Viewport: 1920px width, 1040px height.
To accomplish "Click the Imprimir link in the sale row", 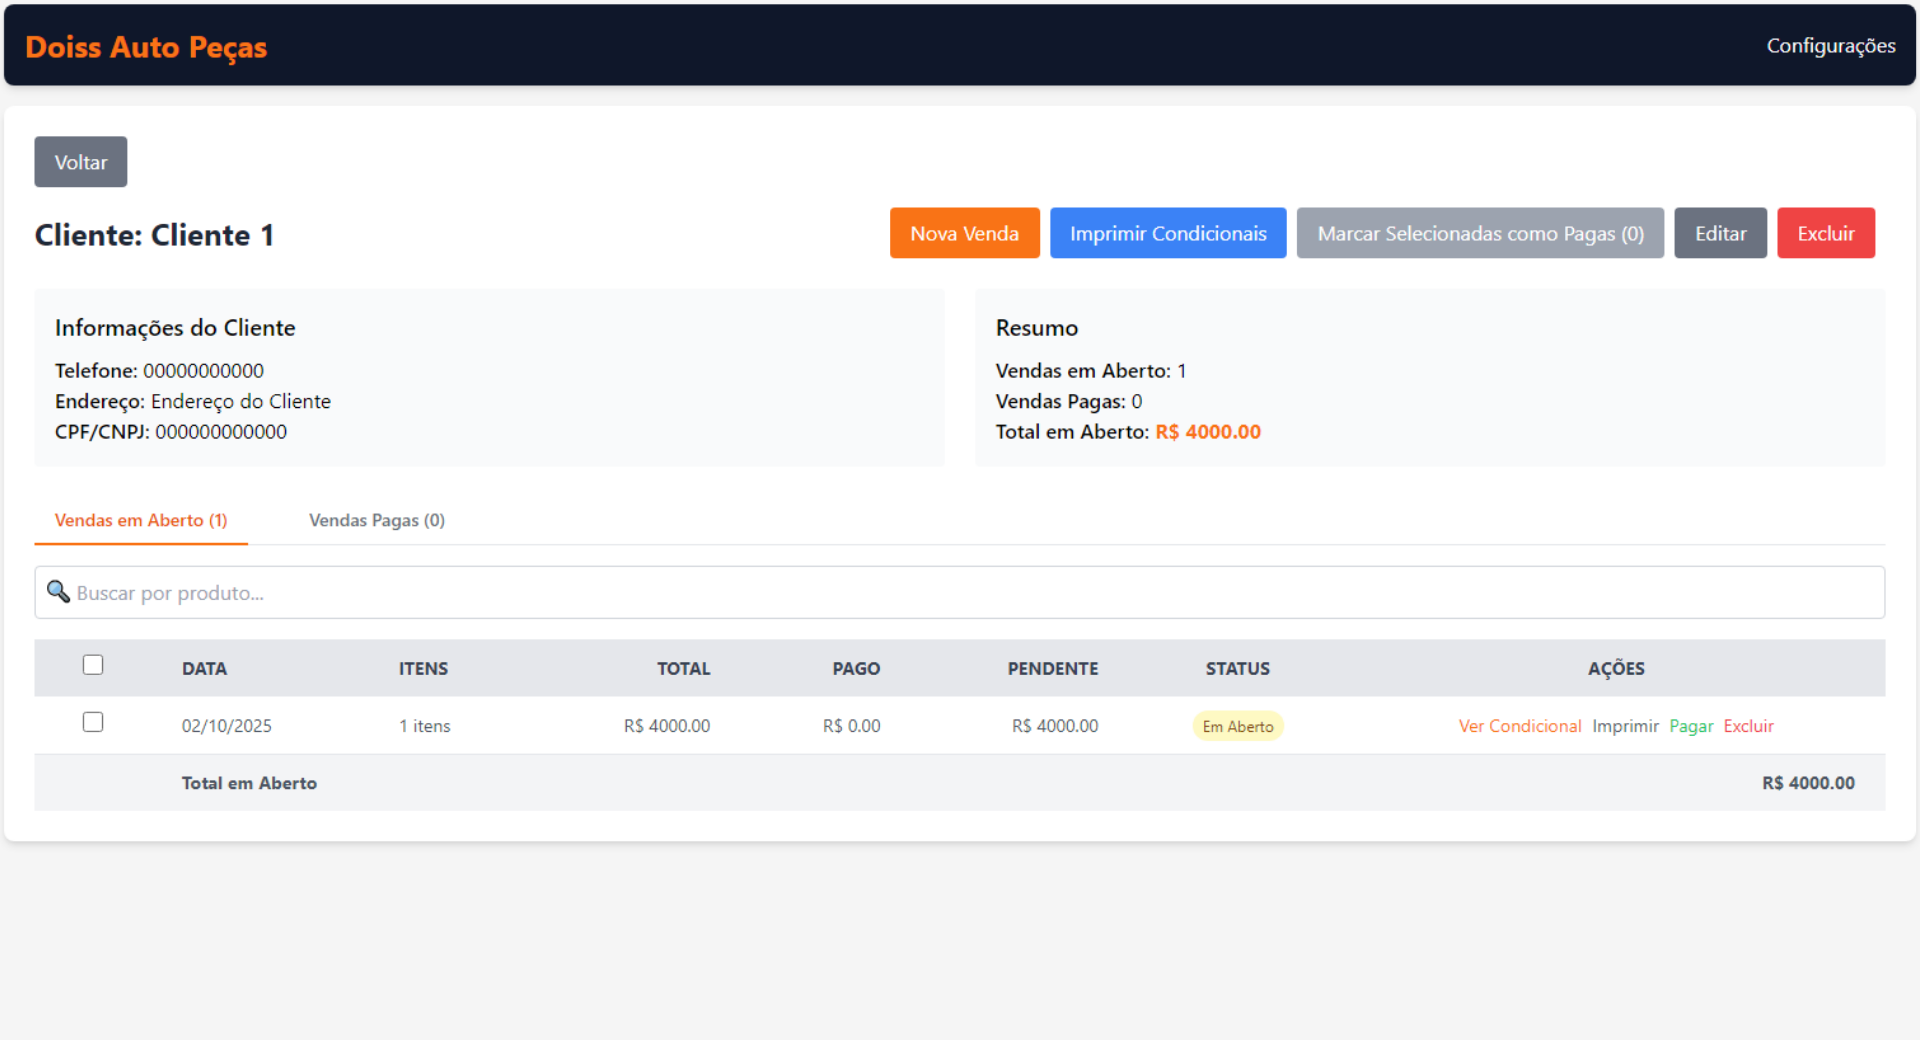I will (1625, 726).
